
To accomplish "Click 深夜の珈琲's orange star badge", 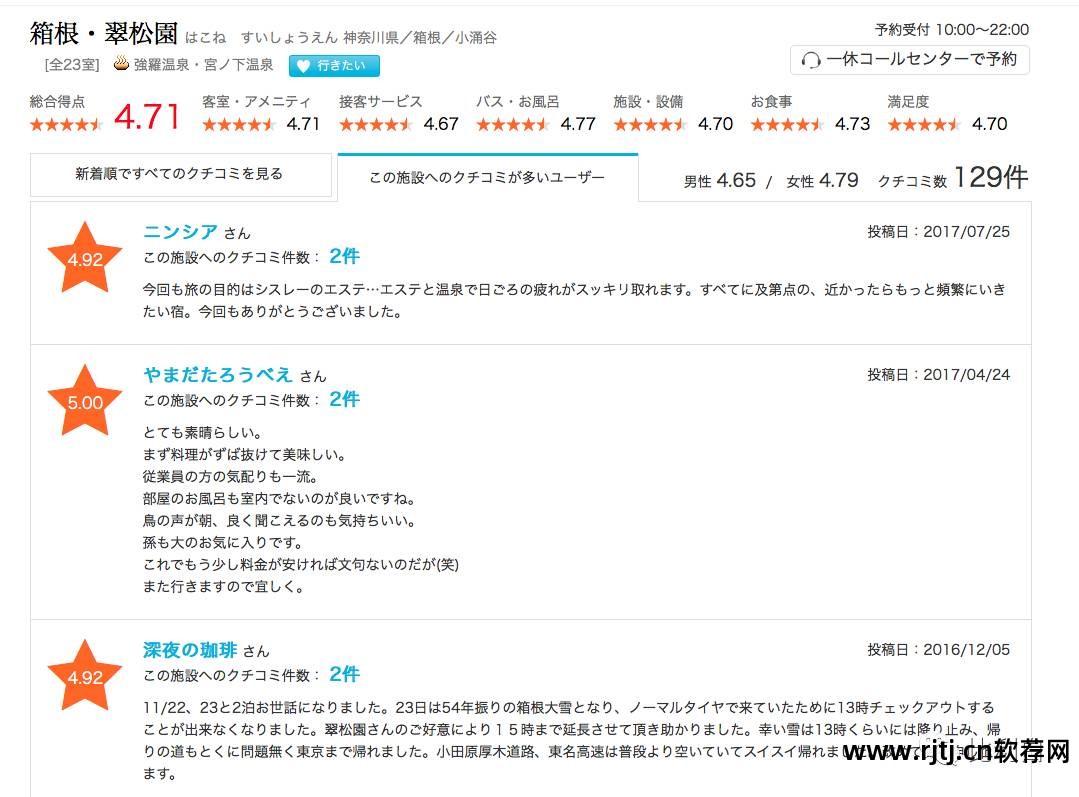I will 84,676.
